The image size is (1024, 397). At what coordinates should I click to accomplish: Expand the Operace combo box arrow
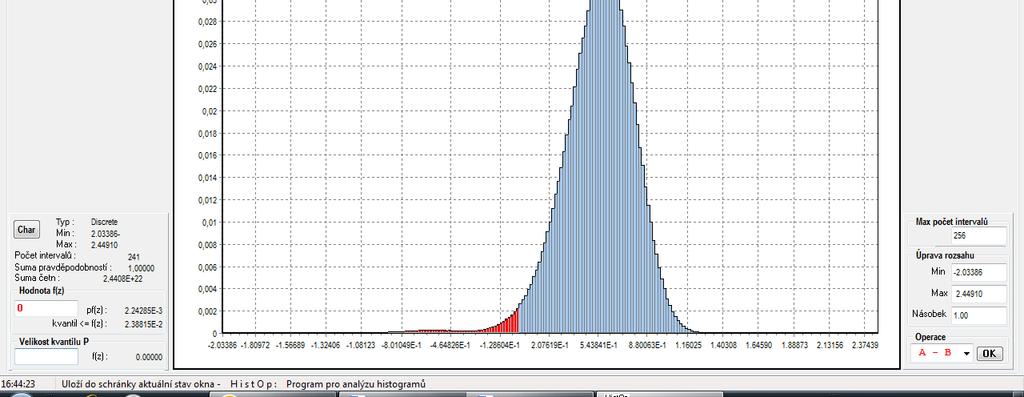coord(966,353)
